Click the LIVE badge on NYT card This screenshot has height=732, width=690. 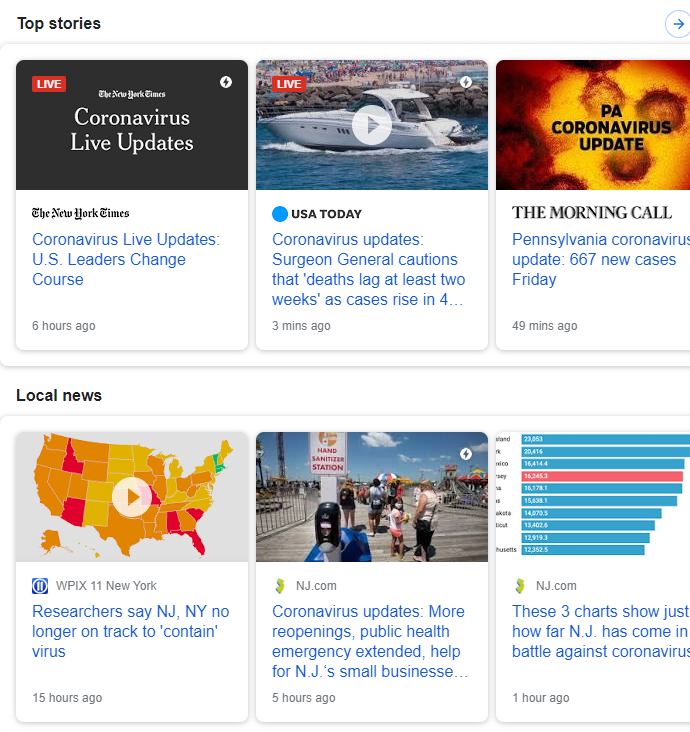pyautogui.click(x=49, y=84)
